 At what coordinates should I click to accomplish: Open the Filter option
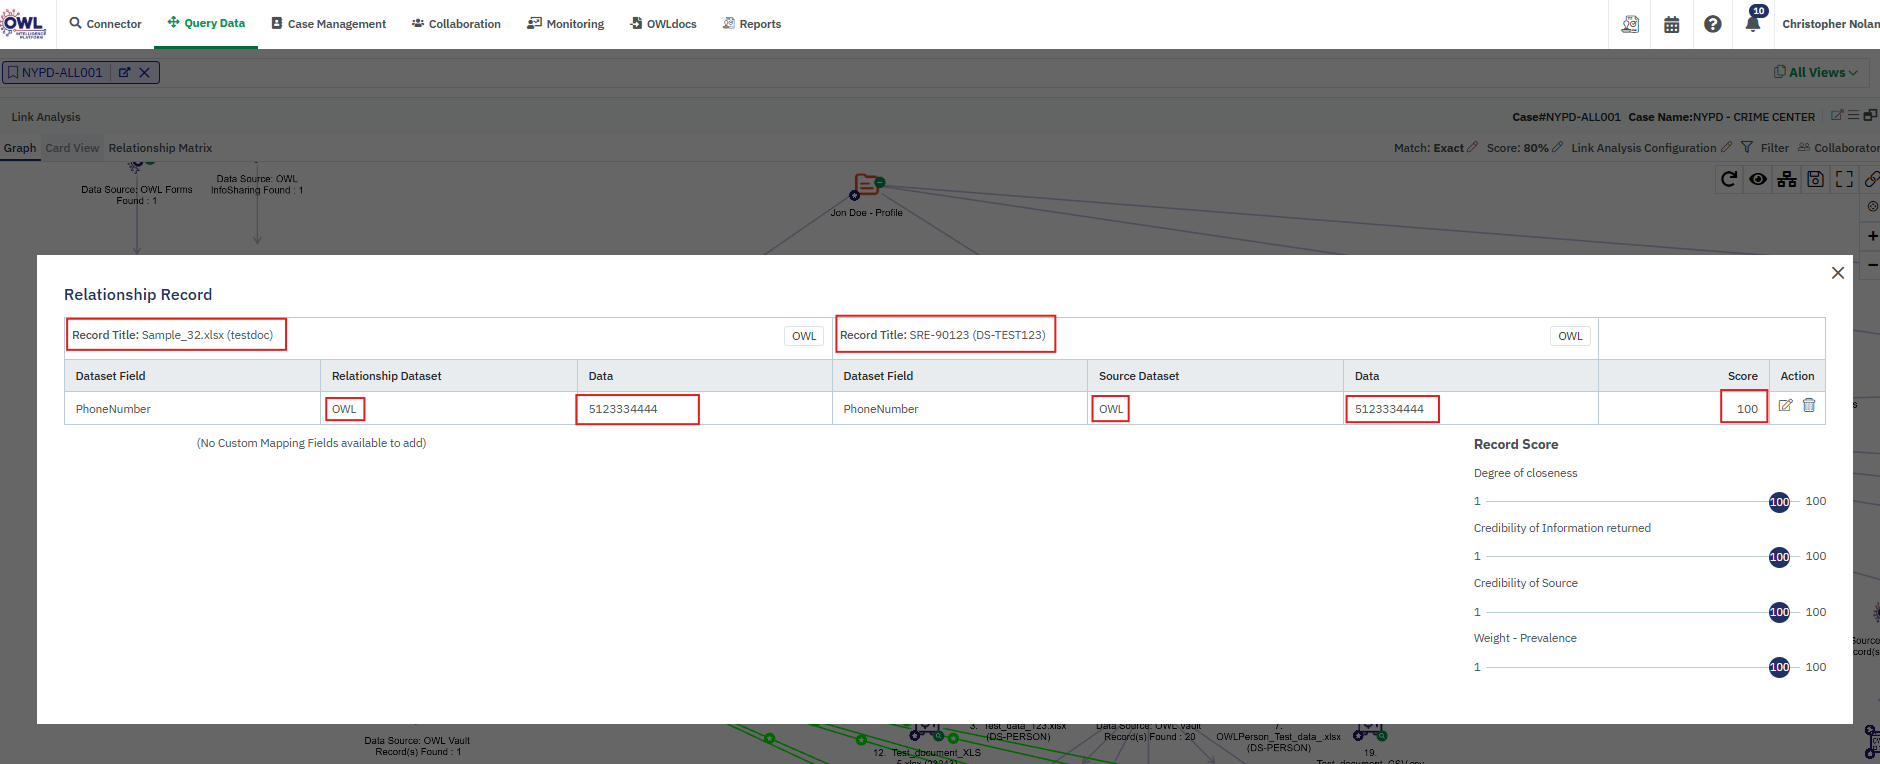(x=1765, y=148)
